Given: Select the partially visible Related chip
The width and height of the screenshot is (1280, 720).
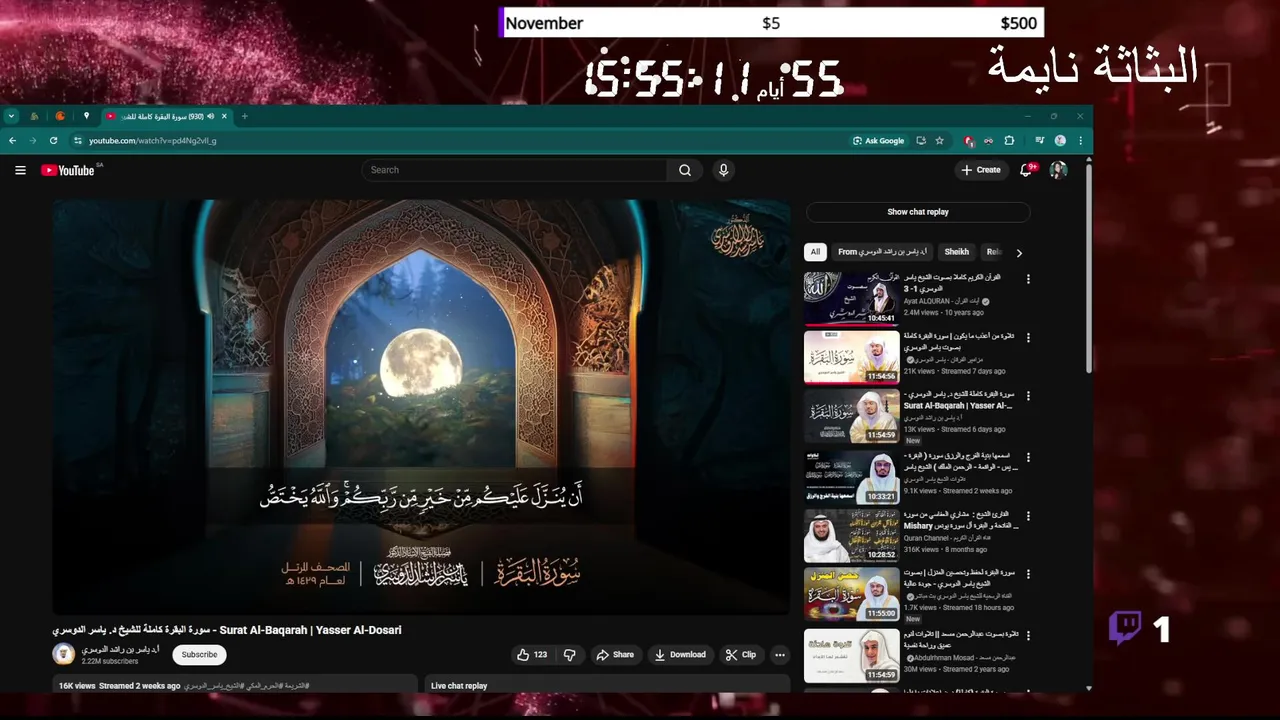Looking at the screenshot, I should point(993,252).
